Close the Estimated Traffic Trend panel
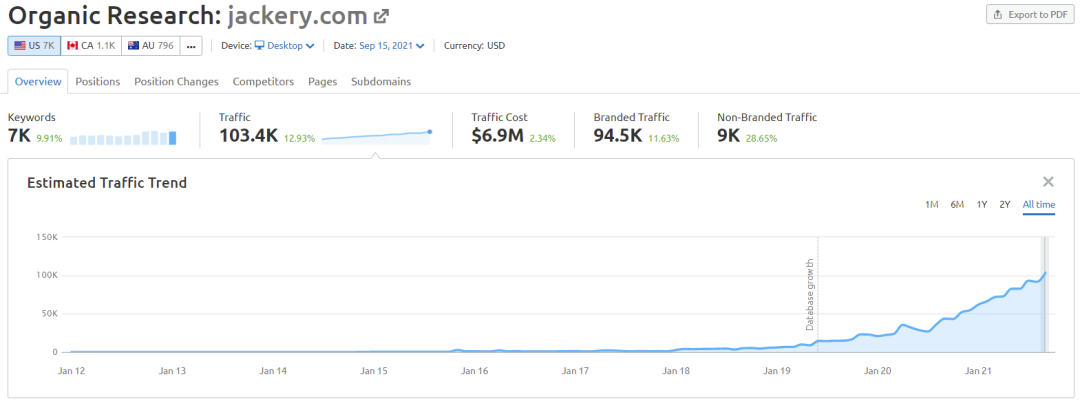1080x401 pixels. 1048,182
